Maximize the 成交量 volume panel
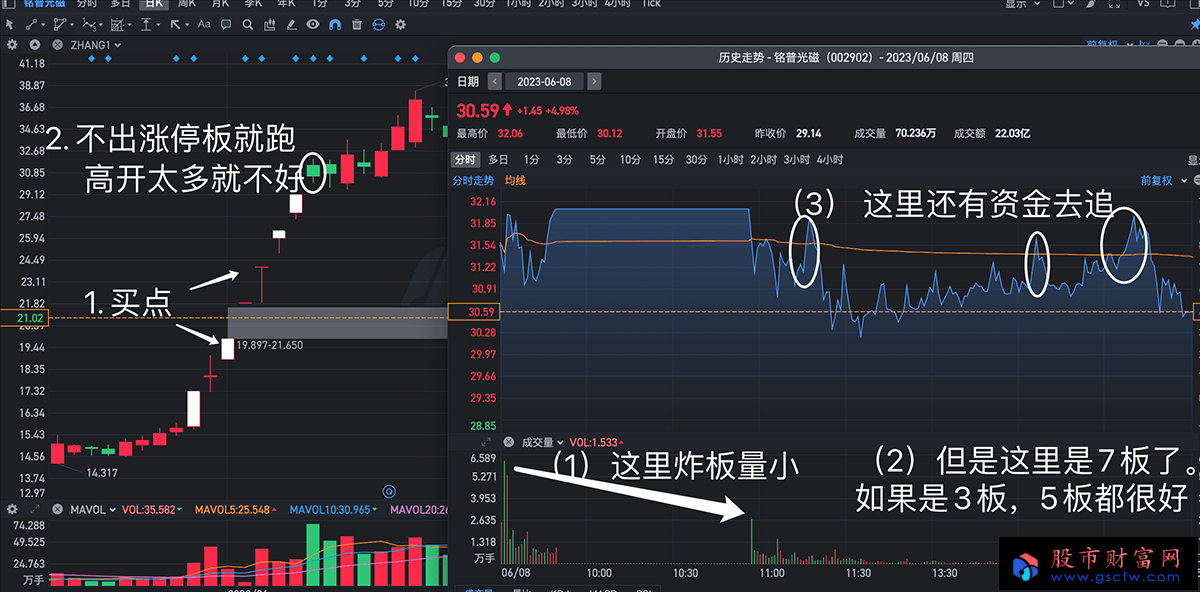Viewport: 1200px width, 592px height. coord(486,442)
